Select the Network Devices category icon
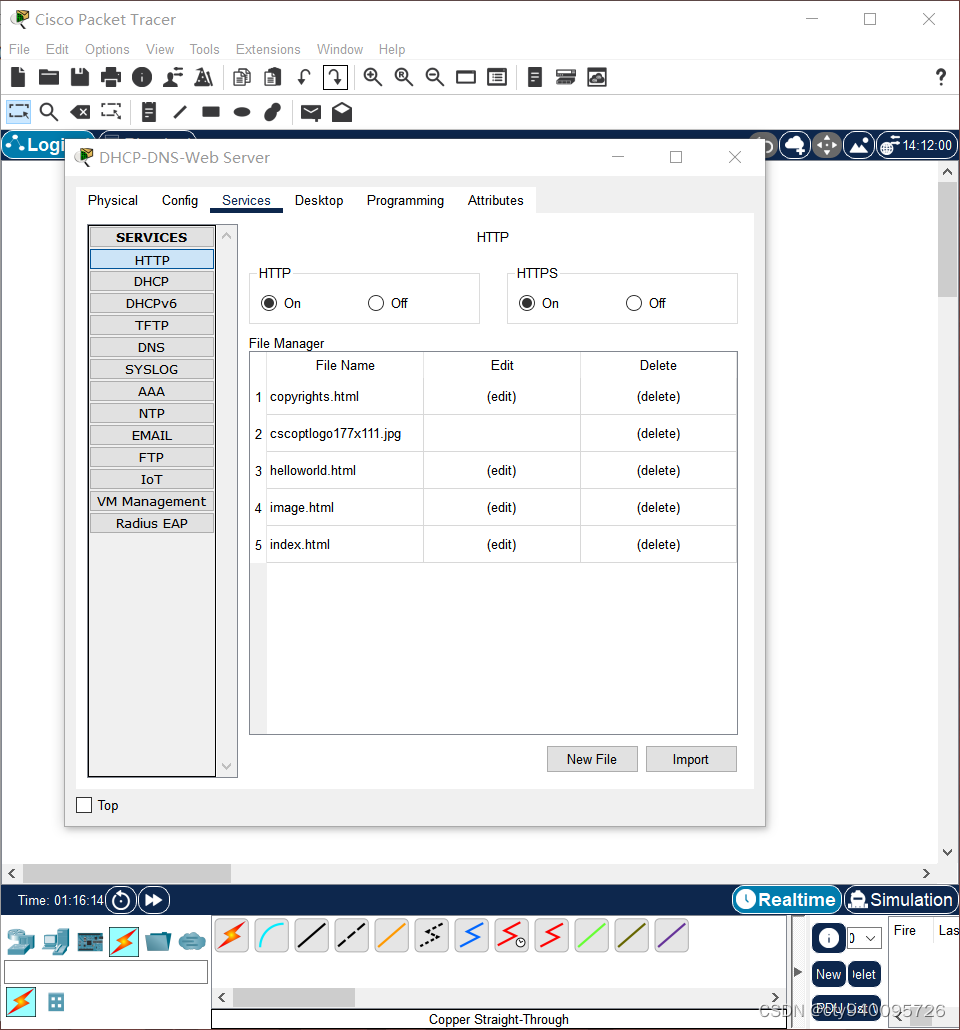 21,941
